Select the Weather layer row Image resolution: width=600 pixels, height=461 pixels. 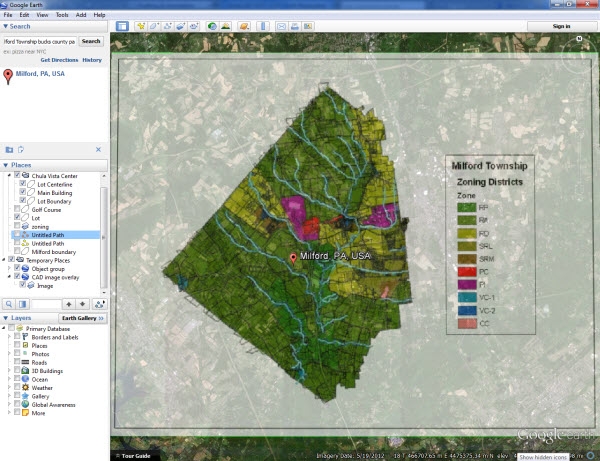coord(42,388)
